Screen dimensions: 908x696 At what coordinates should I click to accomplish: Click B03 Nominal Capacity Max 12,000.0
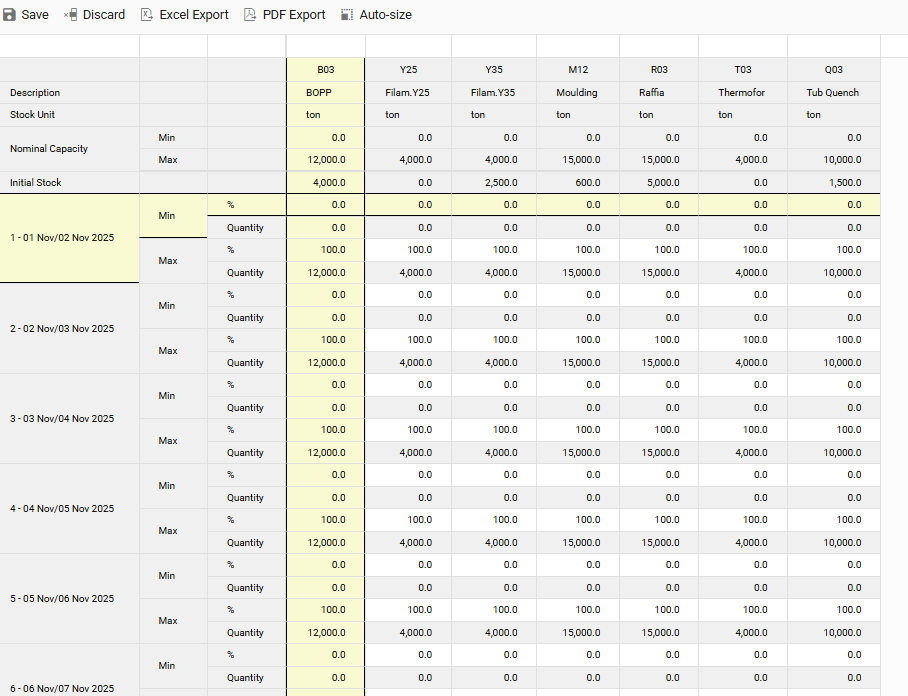325,160
